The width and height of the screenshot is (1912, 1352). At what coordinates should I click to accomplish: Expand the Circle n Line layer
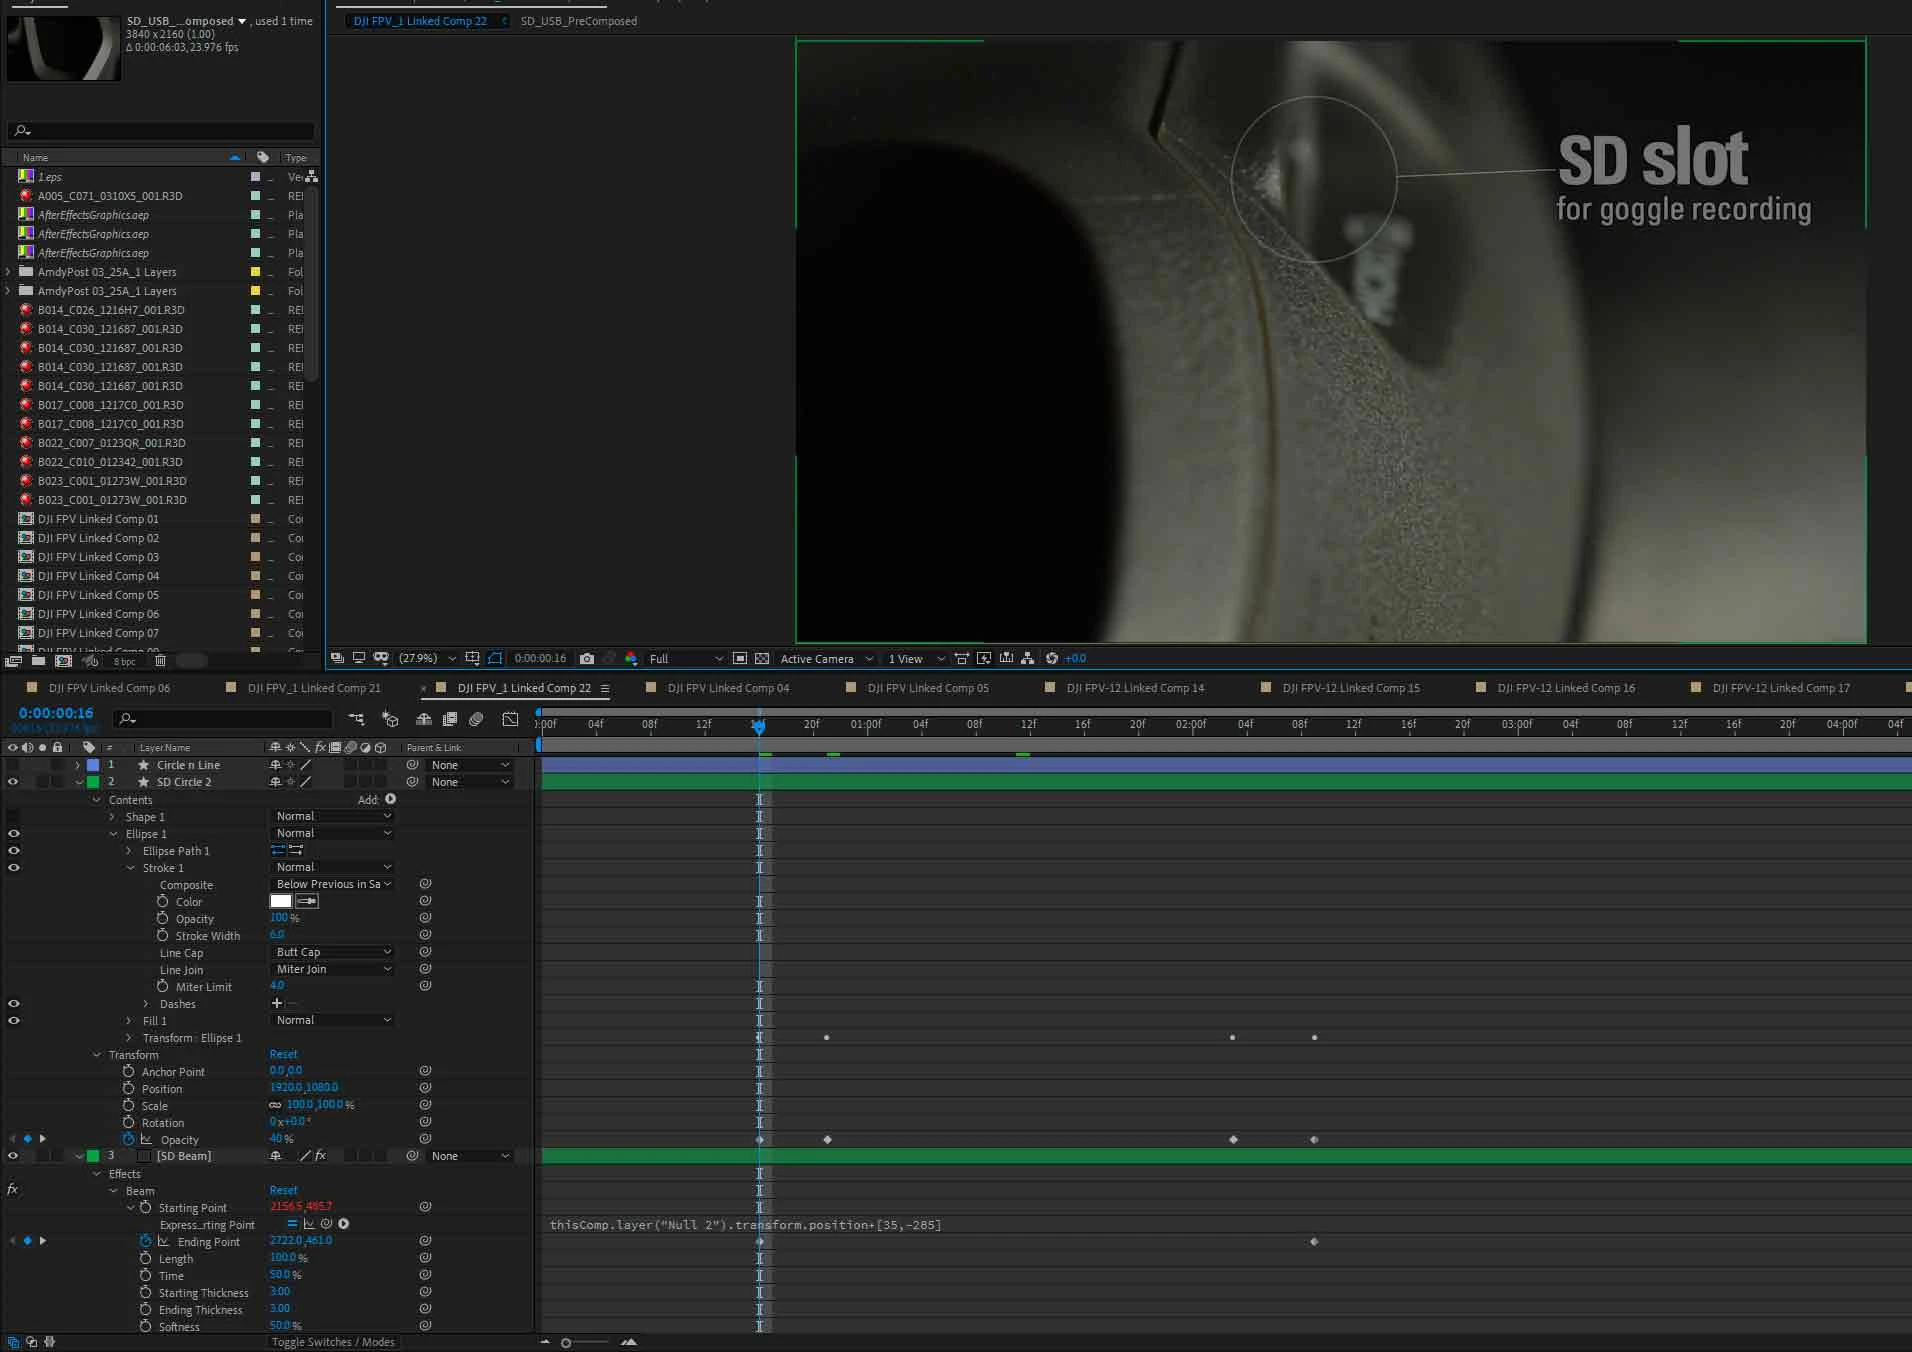coord(78,765)
